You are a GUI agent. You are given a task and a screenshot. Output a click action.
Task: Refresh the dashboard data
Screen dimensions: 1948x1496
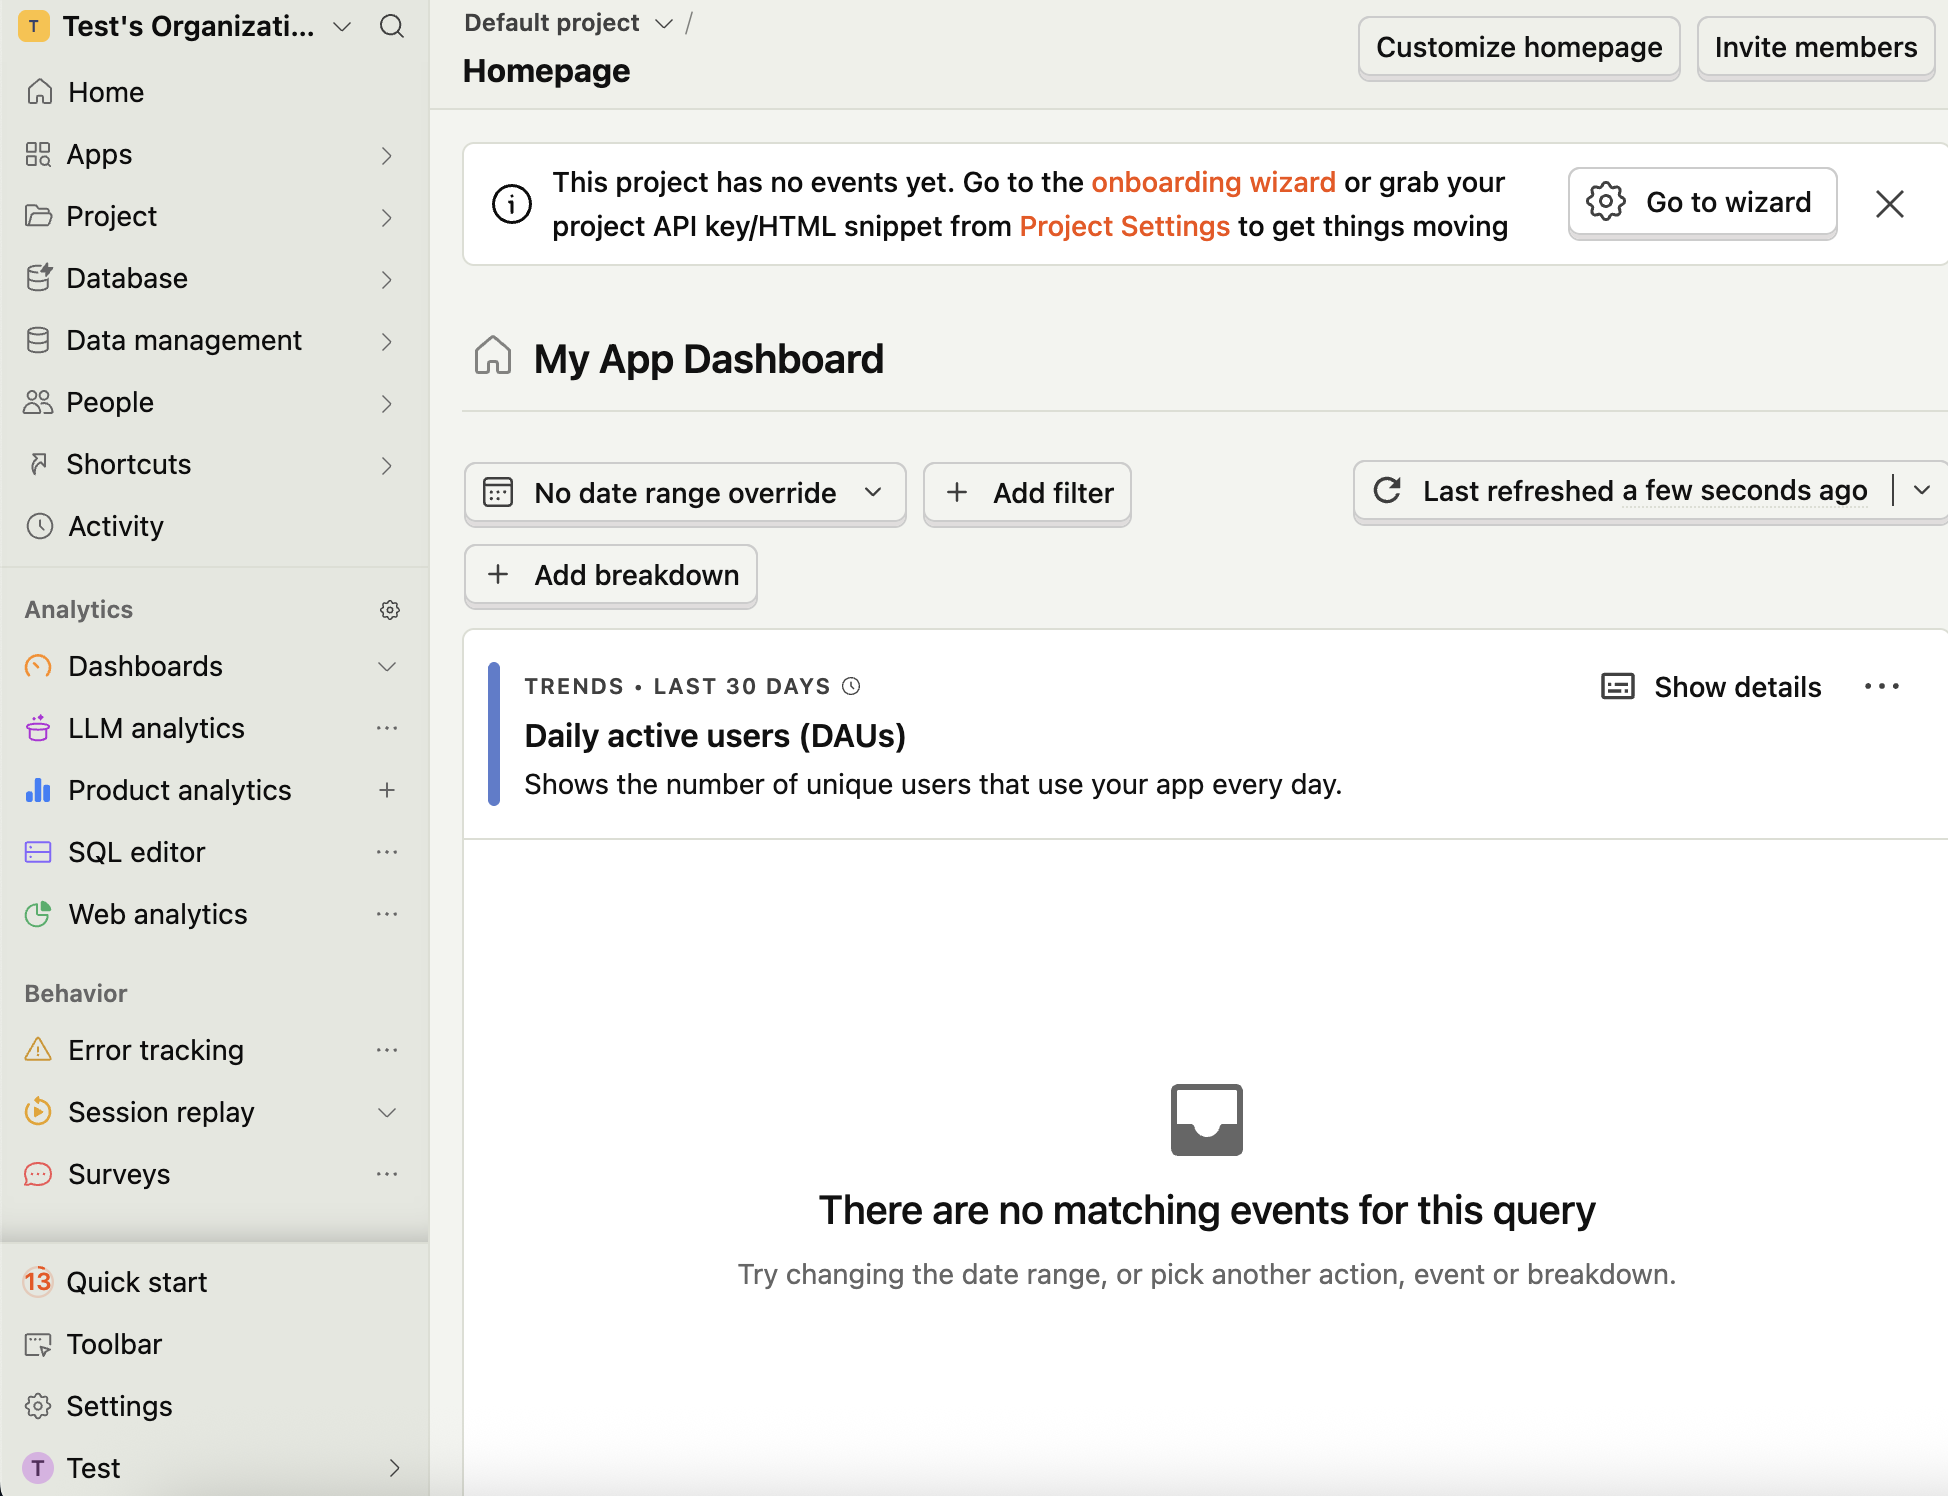[x=1387, y=490]
